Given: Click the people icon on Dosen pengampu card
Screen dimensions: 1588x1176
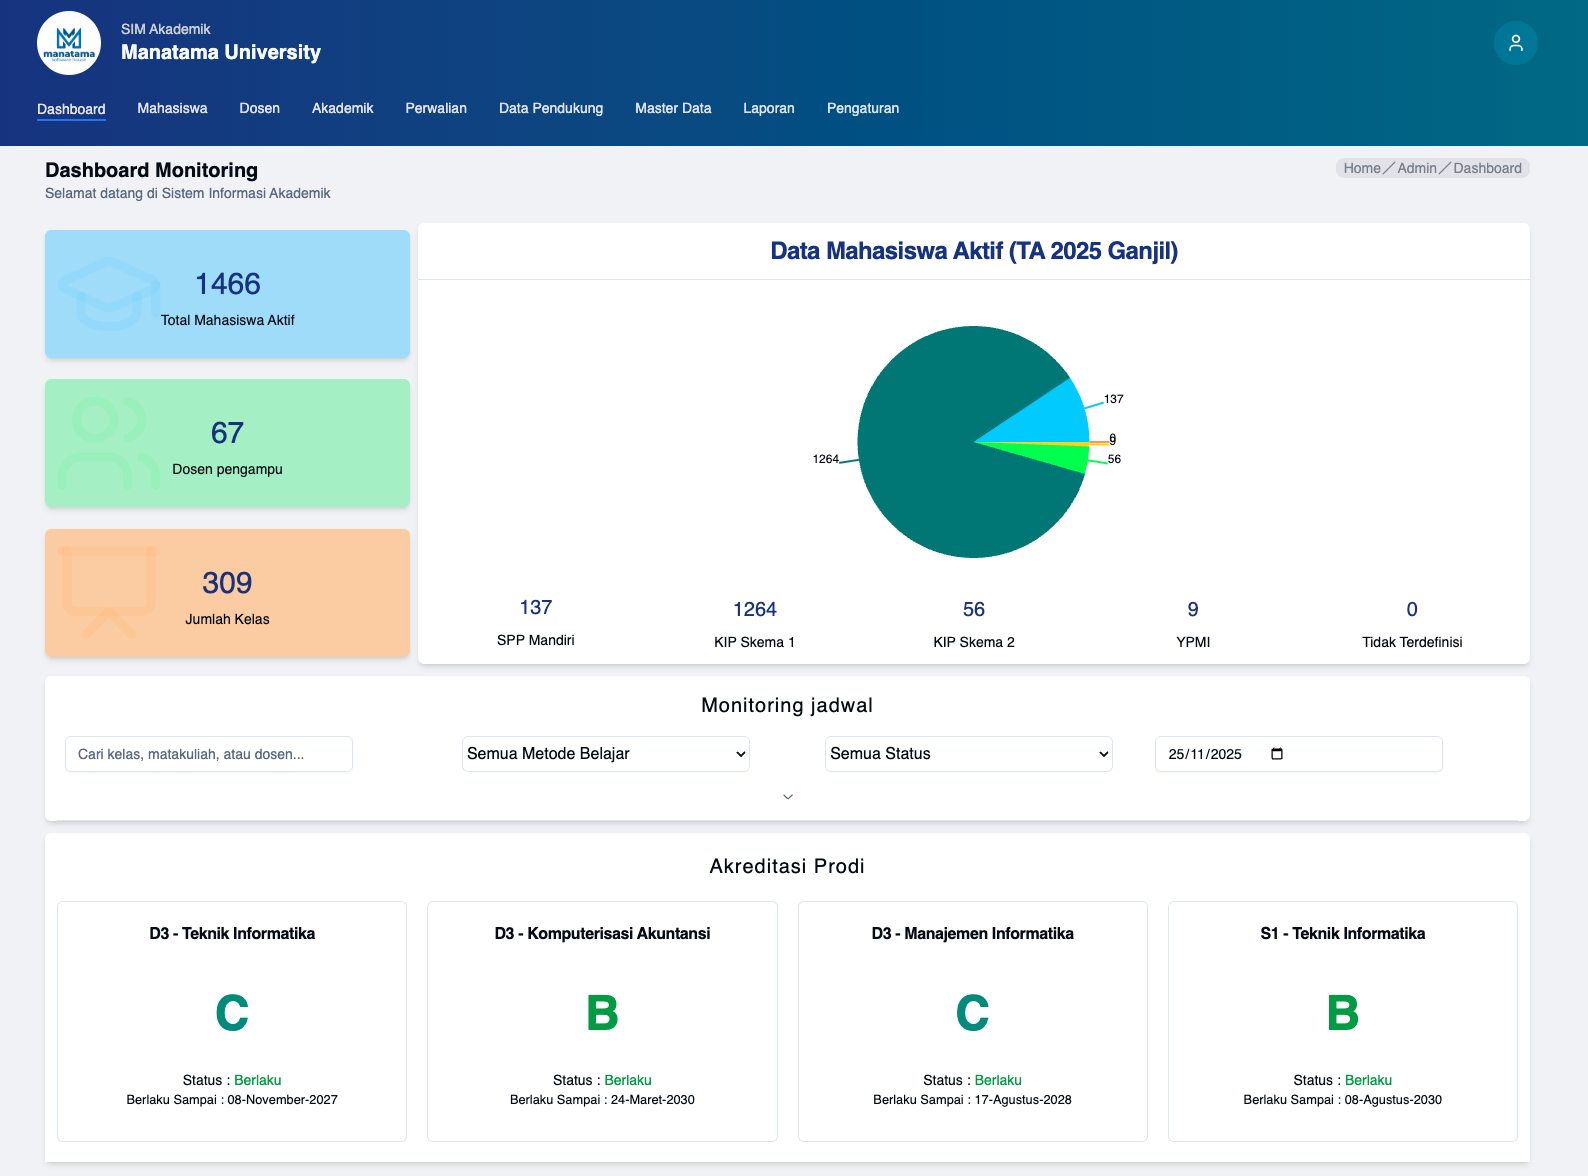Looking at the screenshot, I should pos(105,443).
